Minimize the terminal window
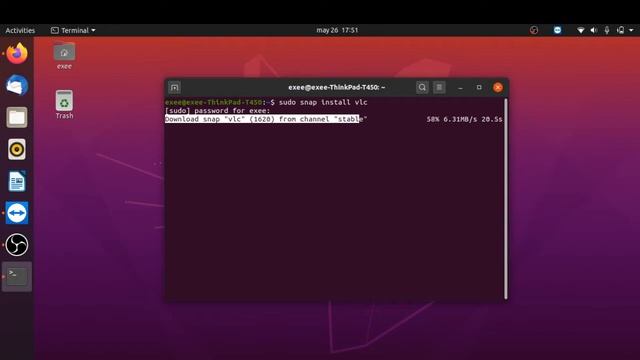Screen dimensions: 640x360 pos(460,87)
